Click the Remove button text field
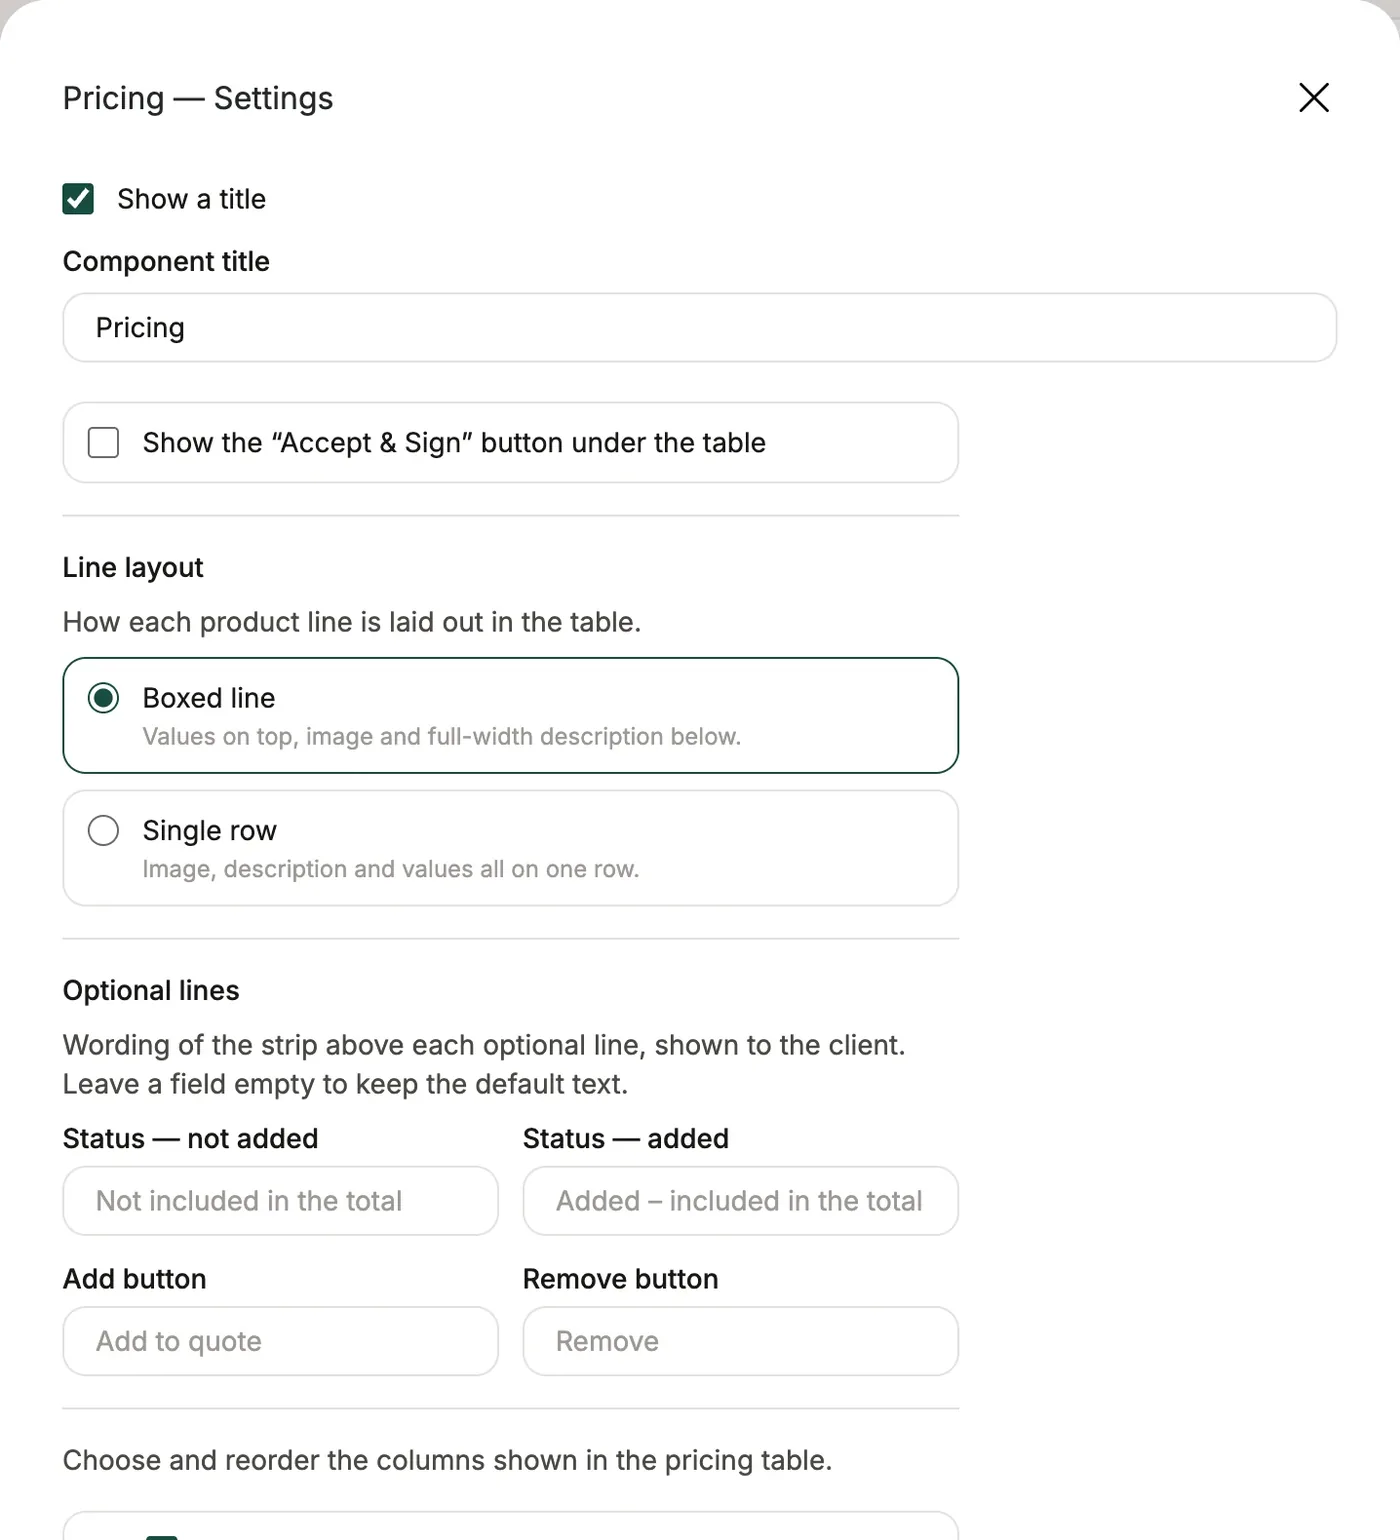The image size is (1400, 1540). [x=741, y=1341]
